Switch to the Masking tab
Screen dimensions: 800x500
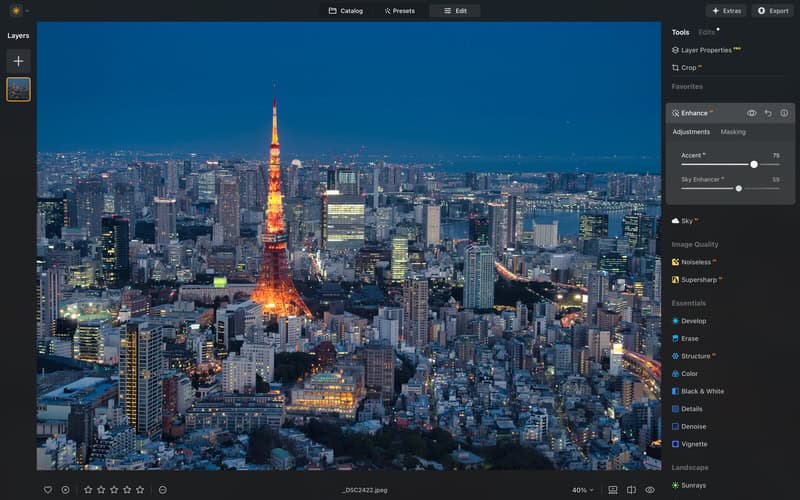point(733,132)
